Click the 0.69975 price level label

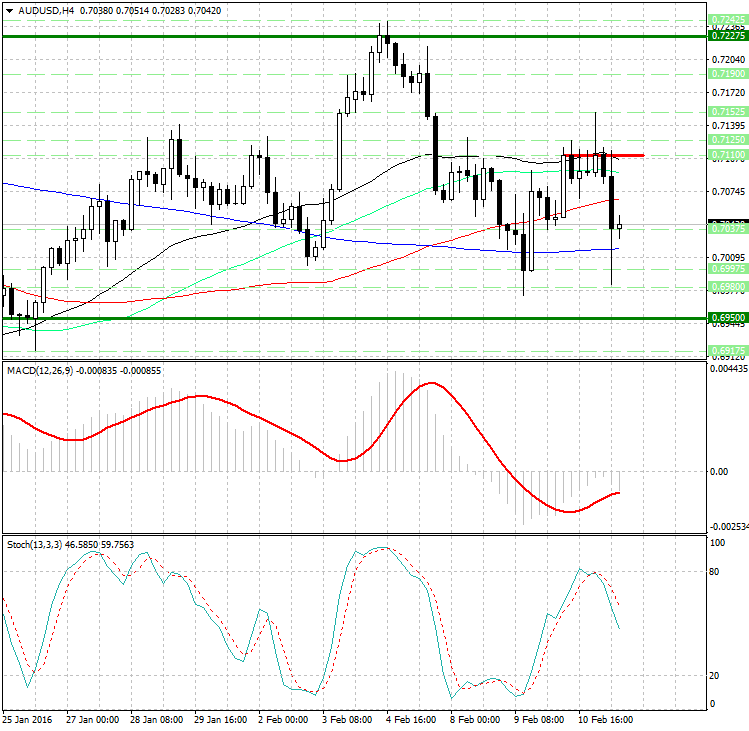(x=726, y=269)
